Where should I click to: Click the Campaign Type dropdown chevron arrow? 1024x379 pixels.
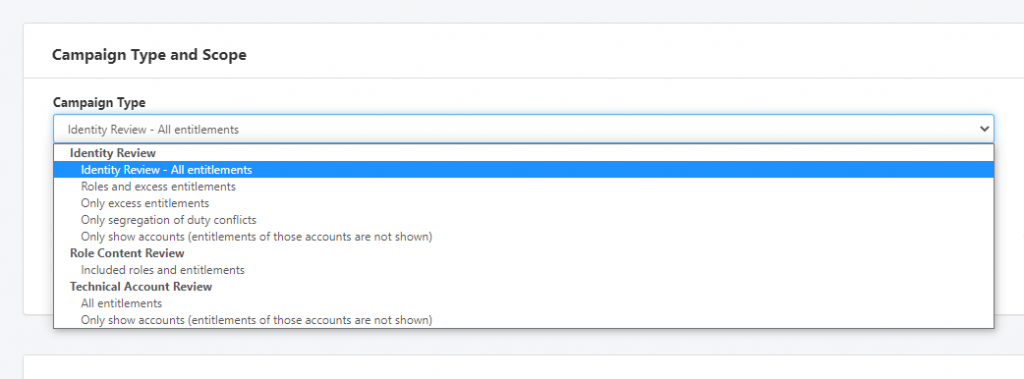[x=984, y=129]
